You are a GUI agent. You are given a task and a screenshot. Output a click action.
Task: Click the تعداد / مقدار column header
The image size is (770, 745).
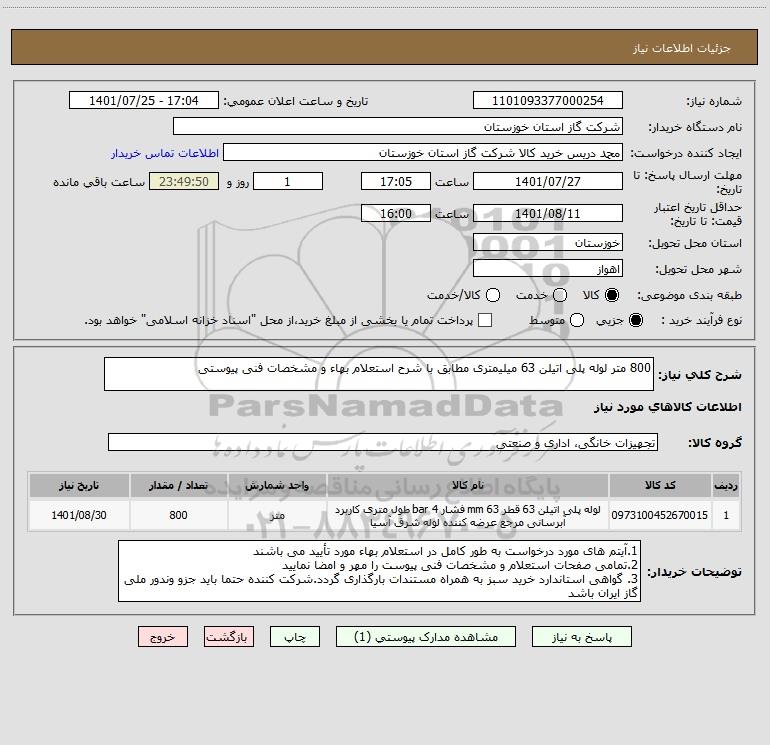[178, 485]
